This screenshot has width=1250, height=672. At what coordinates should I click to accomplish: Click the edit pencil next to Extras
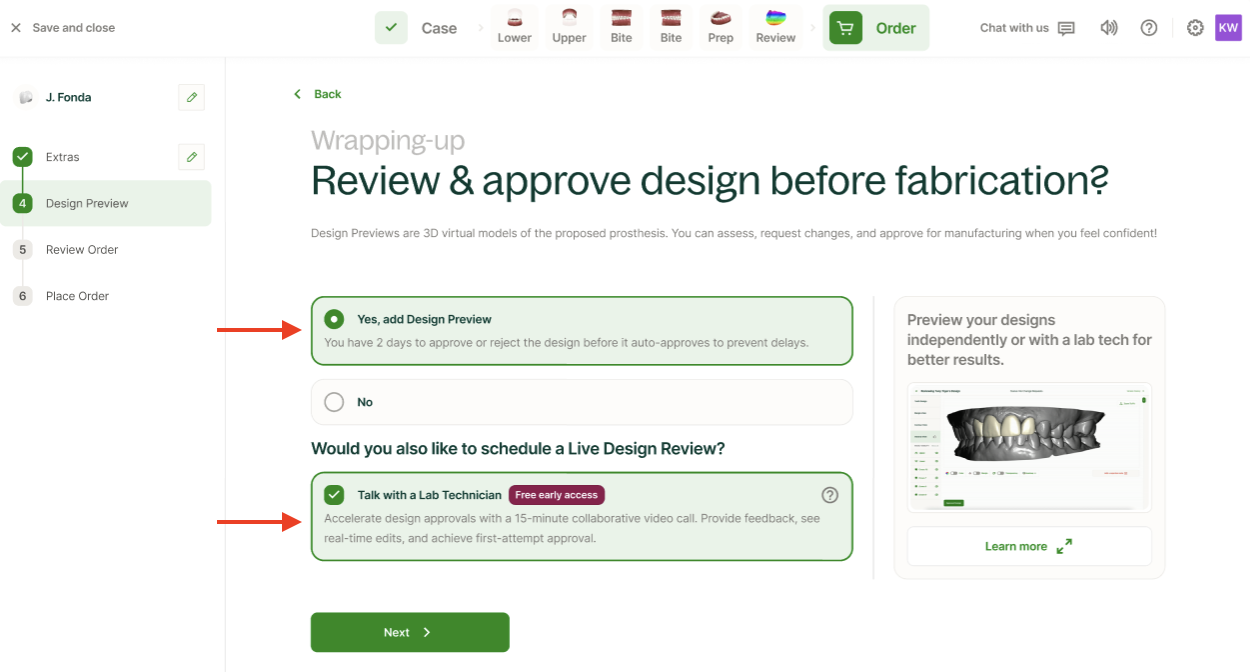point(192,157)
